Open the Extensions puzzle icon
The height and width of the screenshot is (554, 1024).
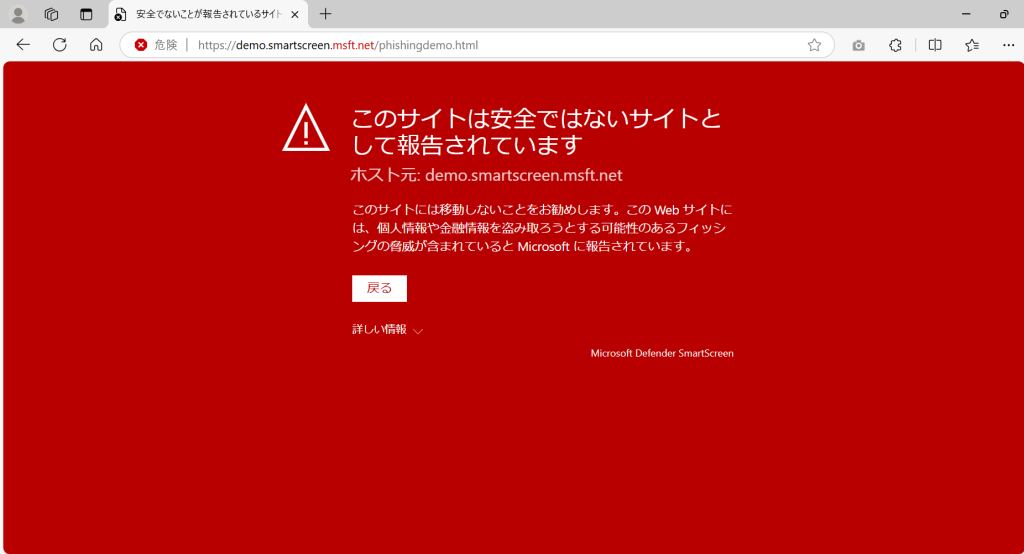tap(896, 45)
